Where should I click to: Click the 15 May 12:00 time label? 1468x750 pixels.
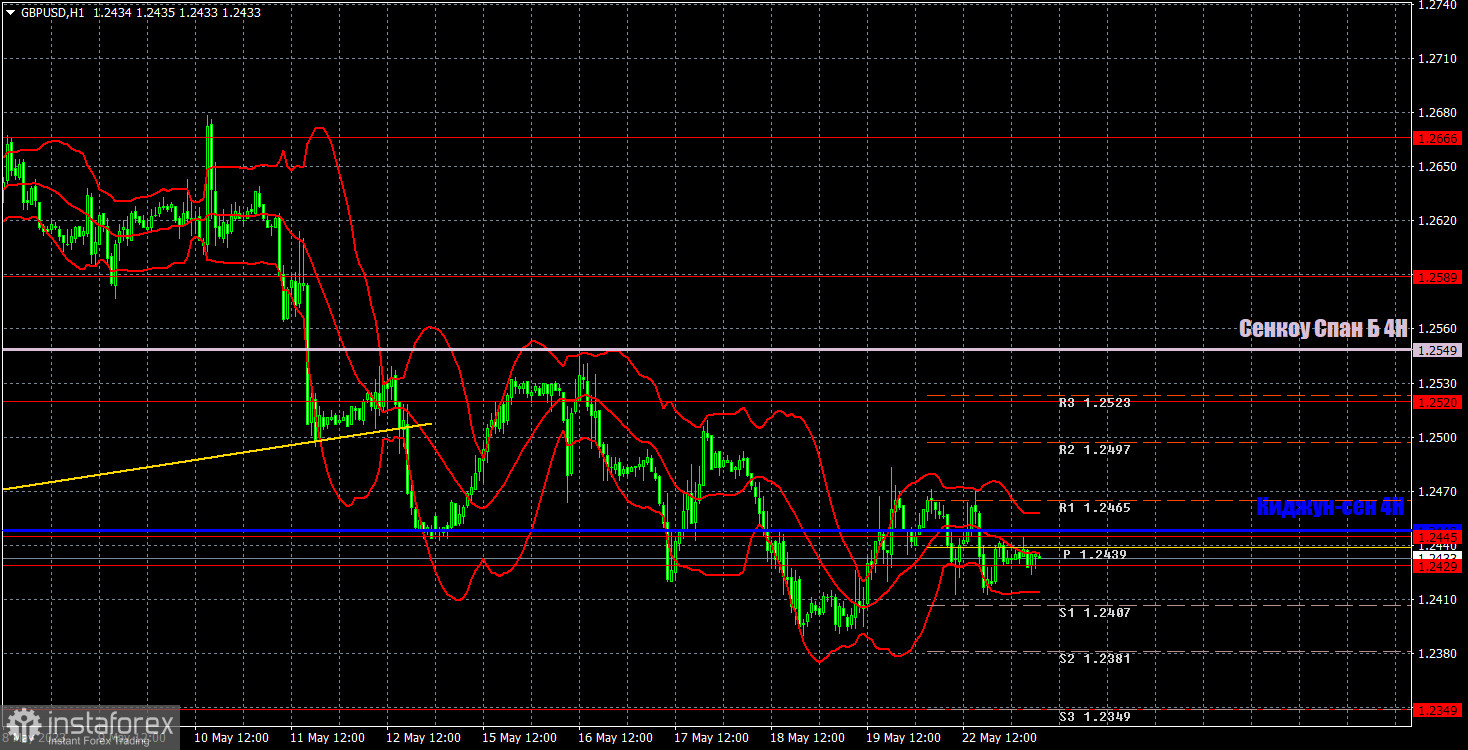click(x=519, y=737)
